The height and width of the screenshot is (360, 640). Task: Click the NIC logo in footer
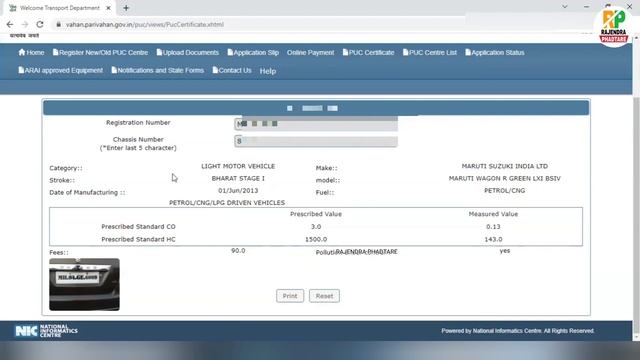point(46,331)
